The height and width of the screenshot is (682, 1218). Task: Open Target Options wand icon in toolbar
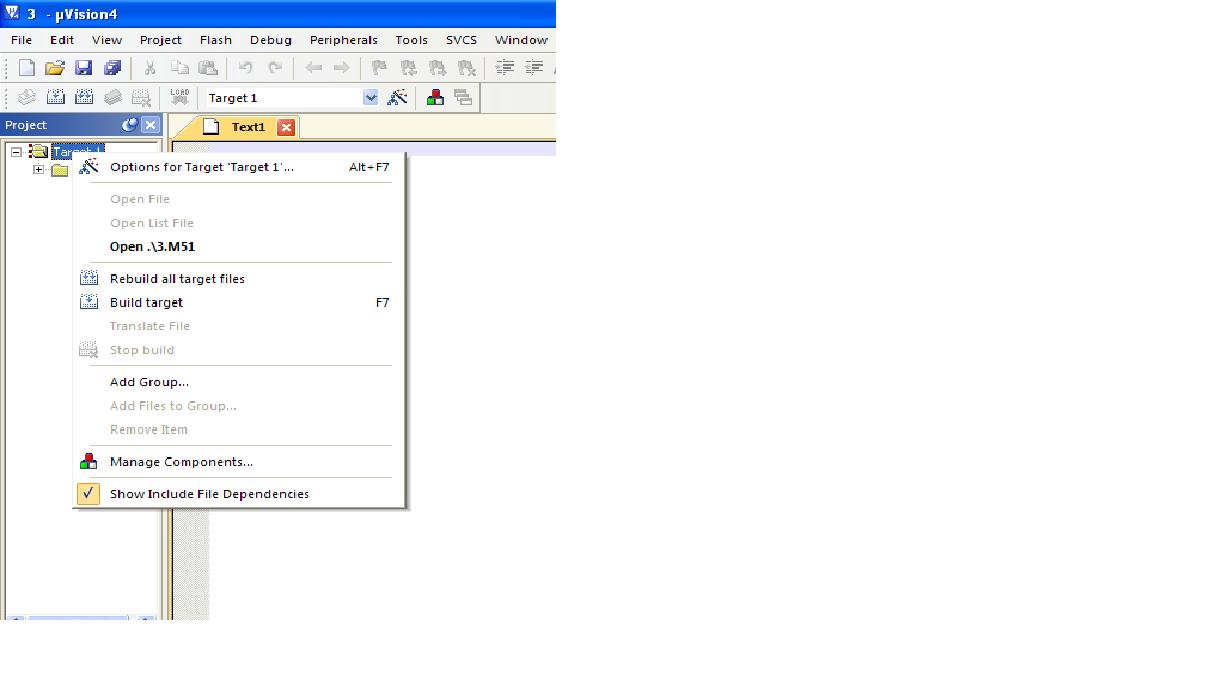pyautogui.click(x=397, y=98)
